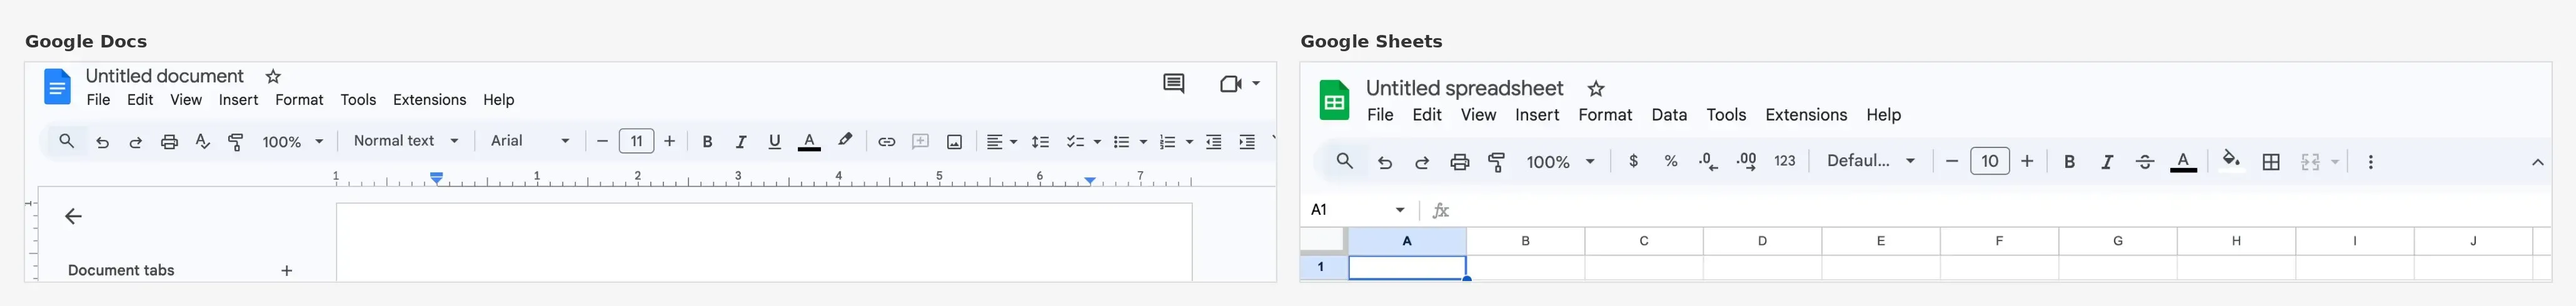Open Sheets text color picker
This screenshot has height=306, width=2576.
(2183, 162)
